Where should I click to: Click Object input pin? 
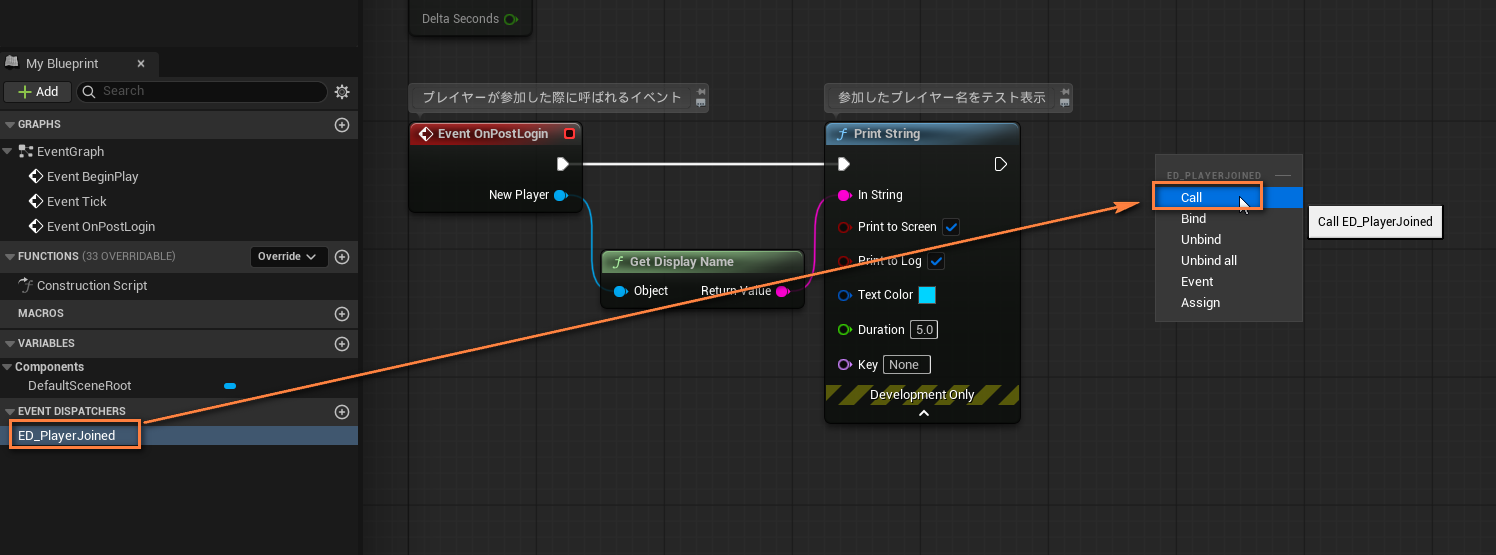pyautogui.click(x=620, y=291)
